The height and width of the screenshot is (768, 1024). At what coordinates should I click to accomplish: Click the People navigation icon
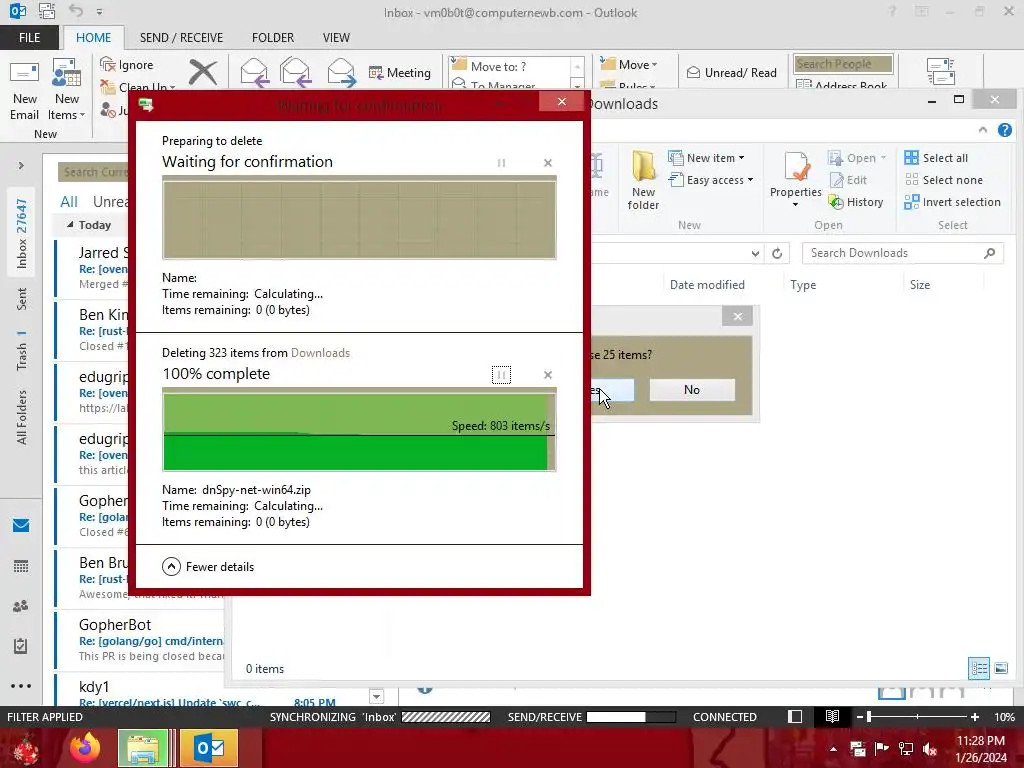point(21,606)
